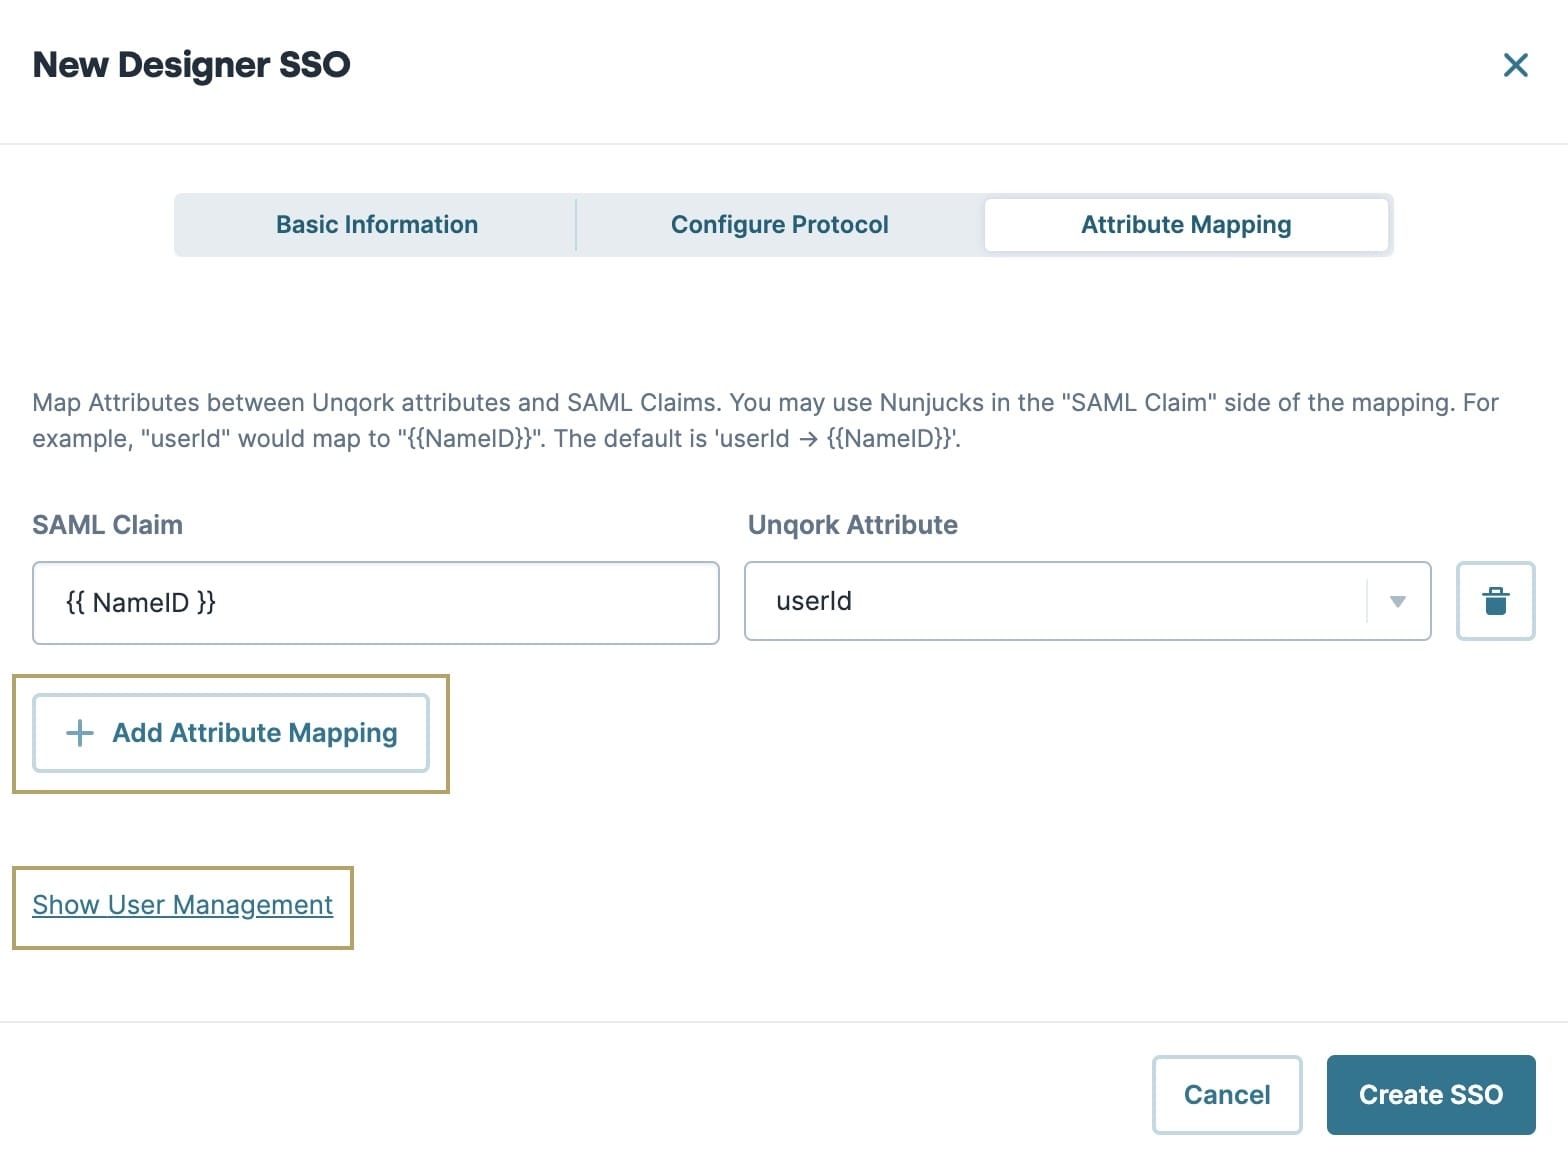
Task: Close the New Designer SSO dialog
Action: point(1515,65)
